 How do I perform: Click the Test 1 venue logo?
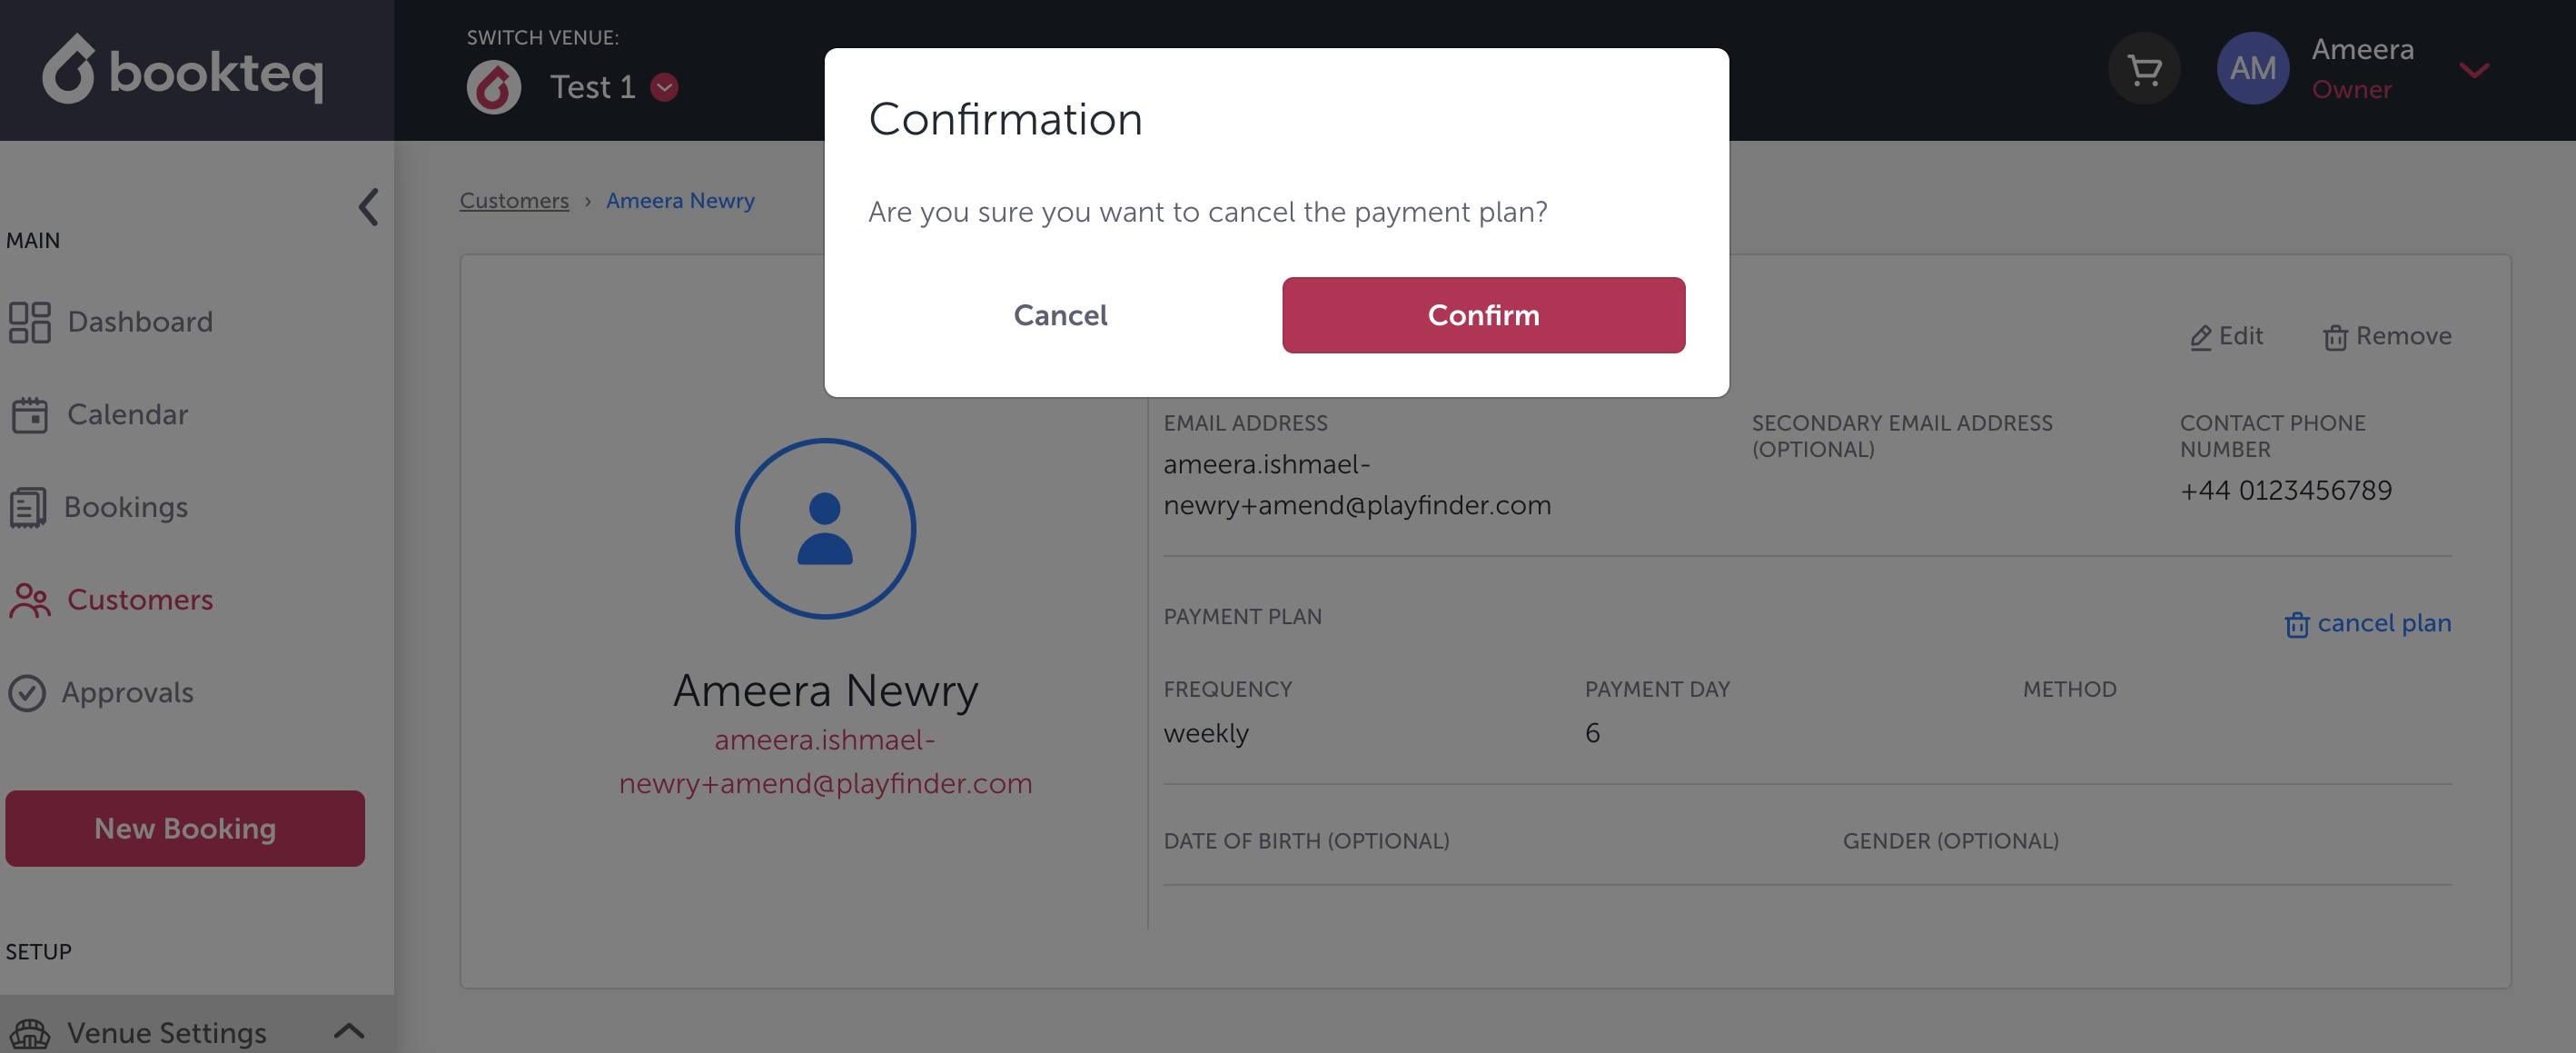click(x=493, y=88)
